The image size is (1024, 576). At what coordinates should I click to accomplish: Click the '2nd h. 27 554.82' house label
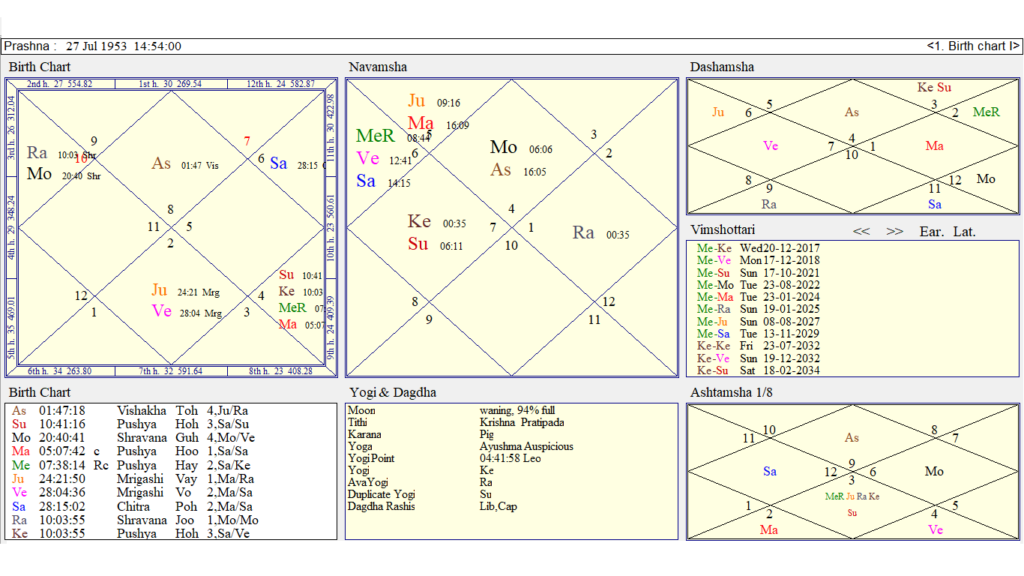pos(59,84)
